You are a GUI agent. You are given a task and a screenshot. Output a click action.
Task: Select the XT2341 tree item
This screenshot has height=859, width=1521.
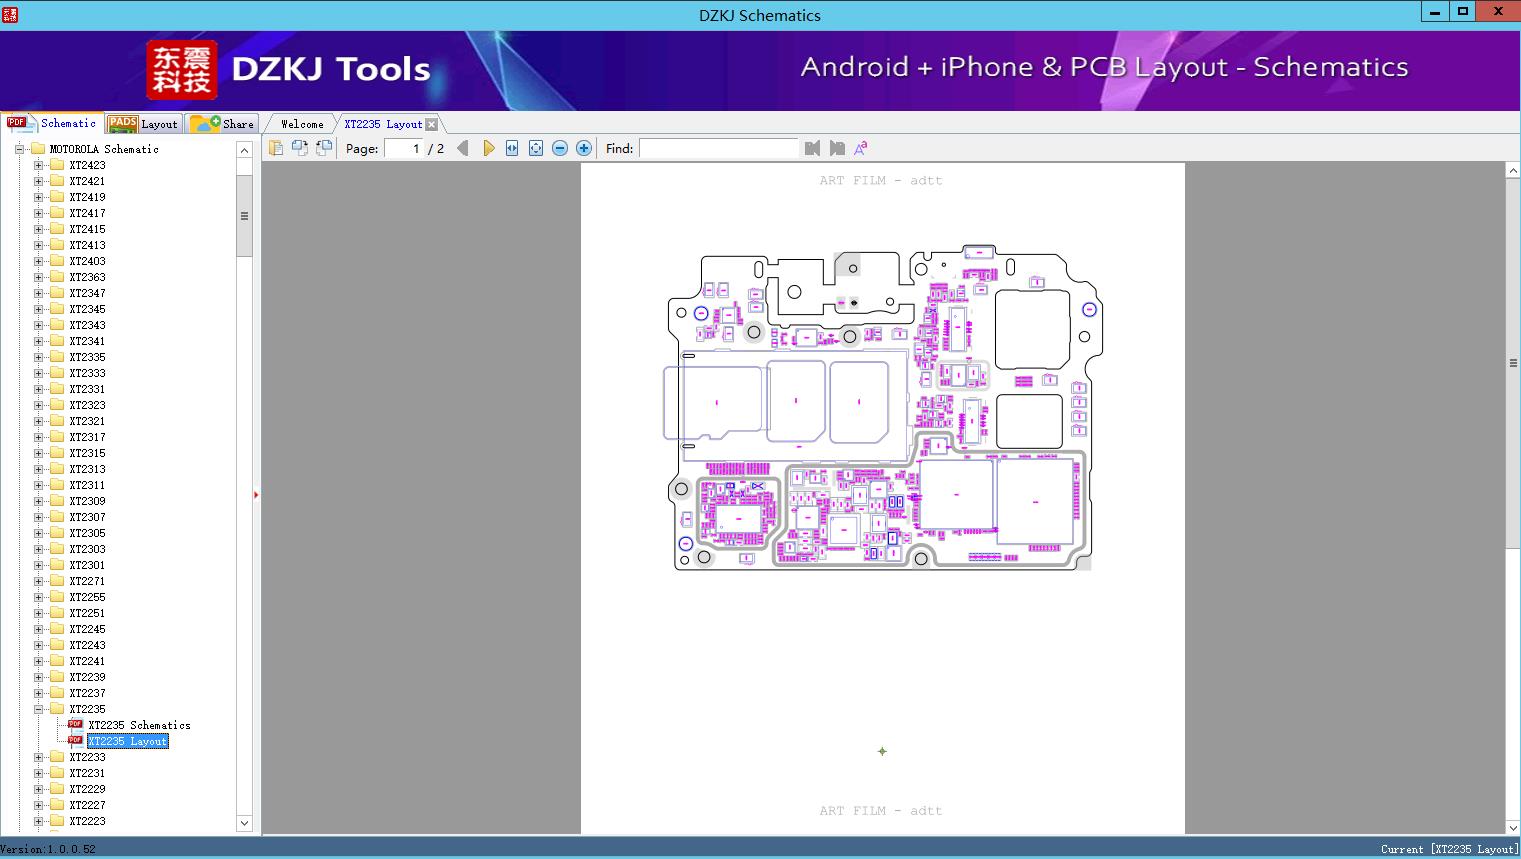pos(87,341)
